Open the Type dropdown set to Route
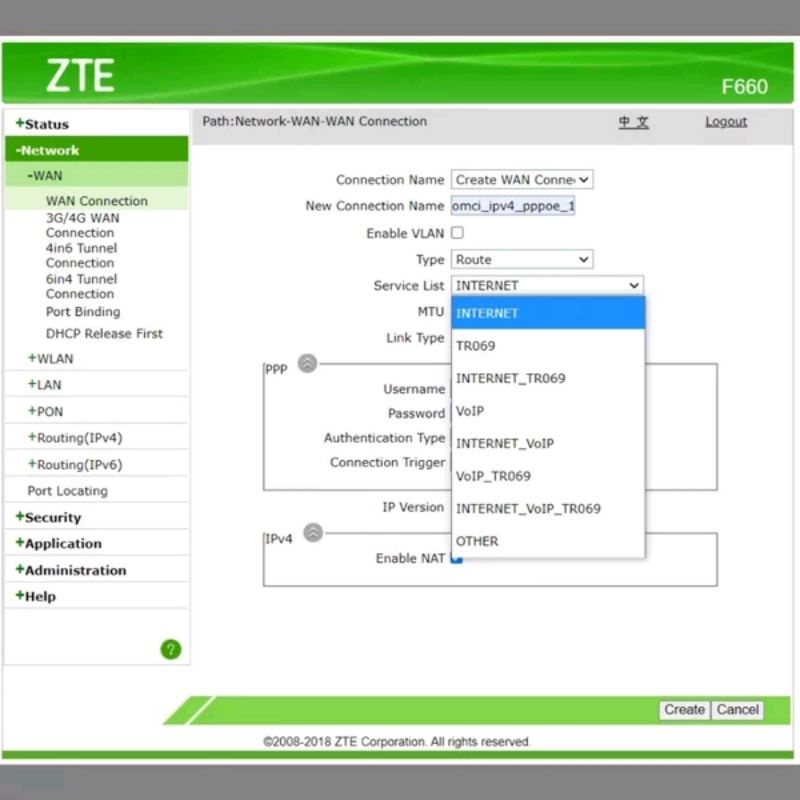Viewport: 800px width, 800px height. [521, 260]
